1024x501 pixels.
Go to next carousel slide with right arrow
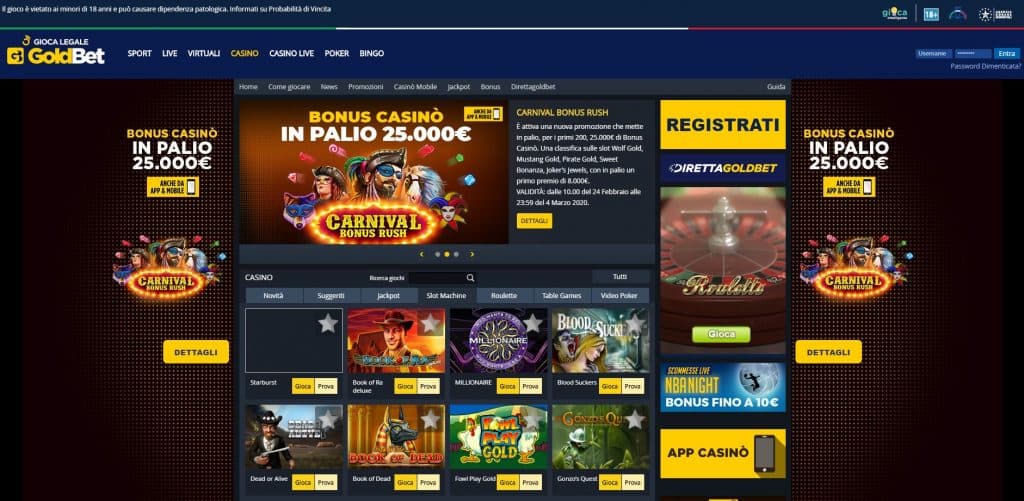(x=472, y=254)
